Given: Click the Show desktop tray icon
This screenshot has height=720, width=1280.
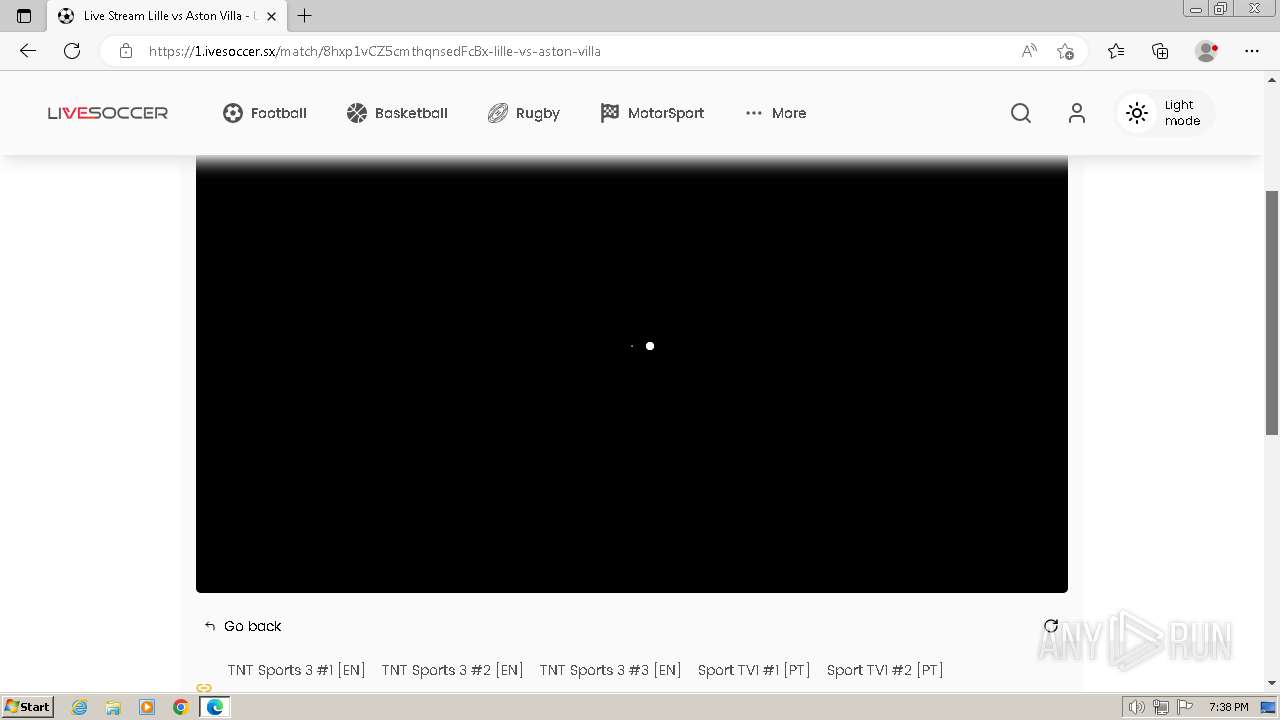Looking at the screenshot, I should pyautogui.click(x=1268, y=707).
